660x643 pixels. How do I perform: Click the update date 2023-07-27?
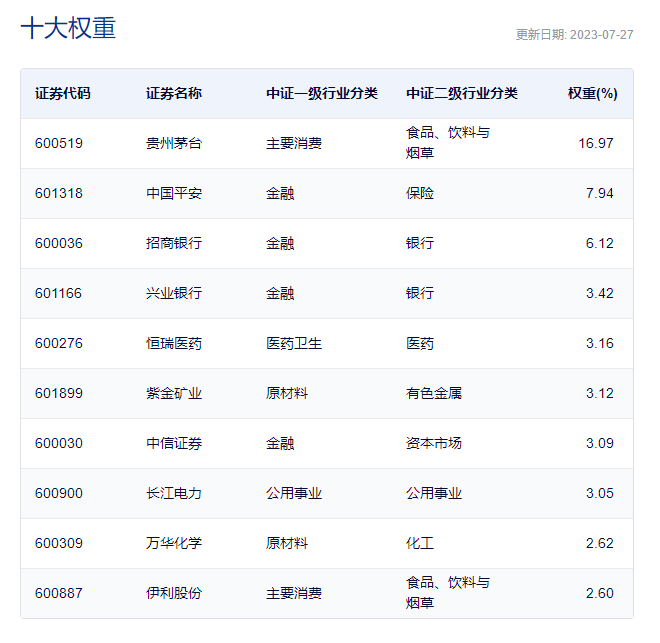pyautogui.click(x=601, y=35)
